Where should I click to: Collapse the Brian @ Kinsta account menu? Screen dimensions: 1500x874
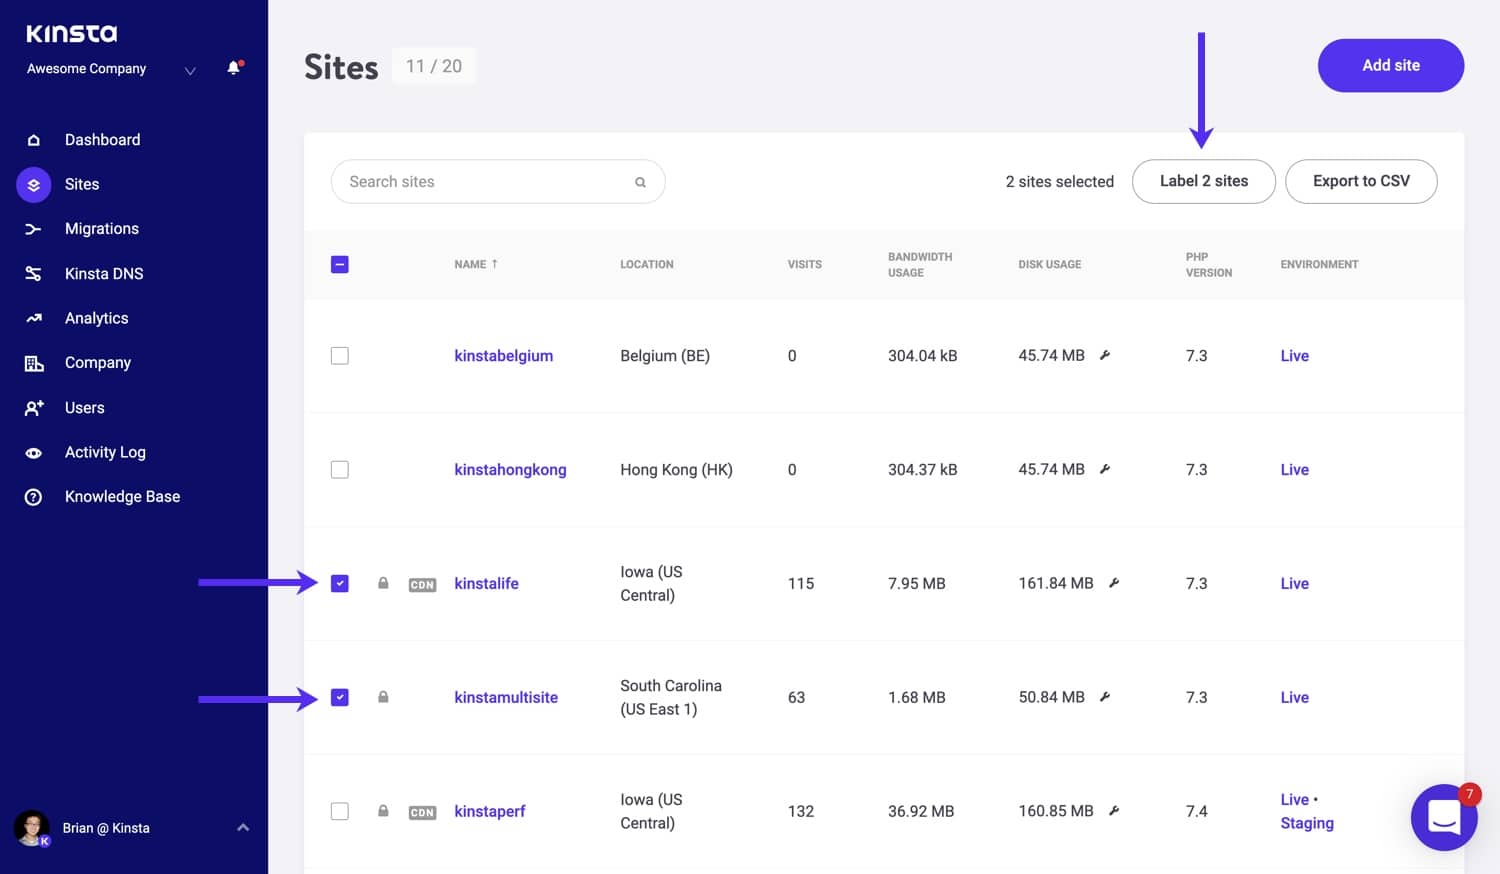242,827
